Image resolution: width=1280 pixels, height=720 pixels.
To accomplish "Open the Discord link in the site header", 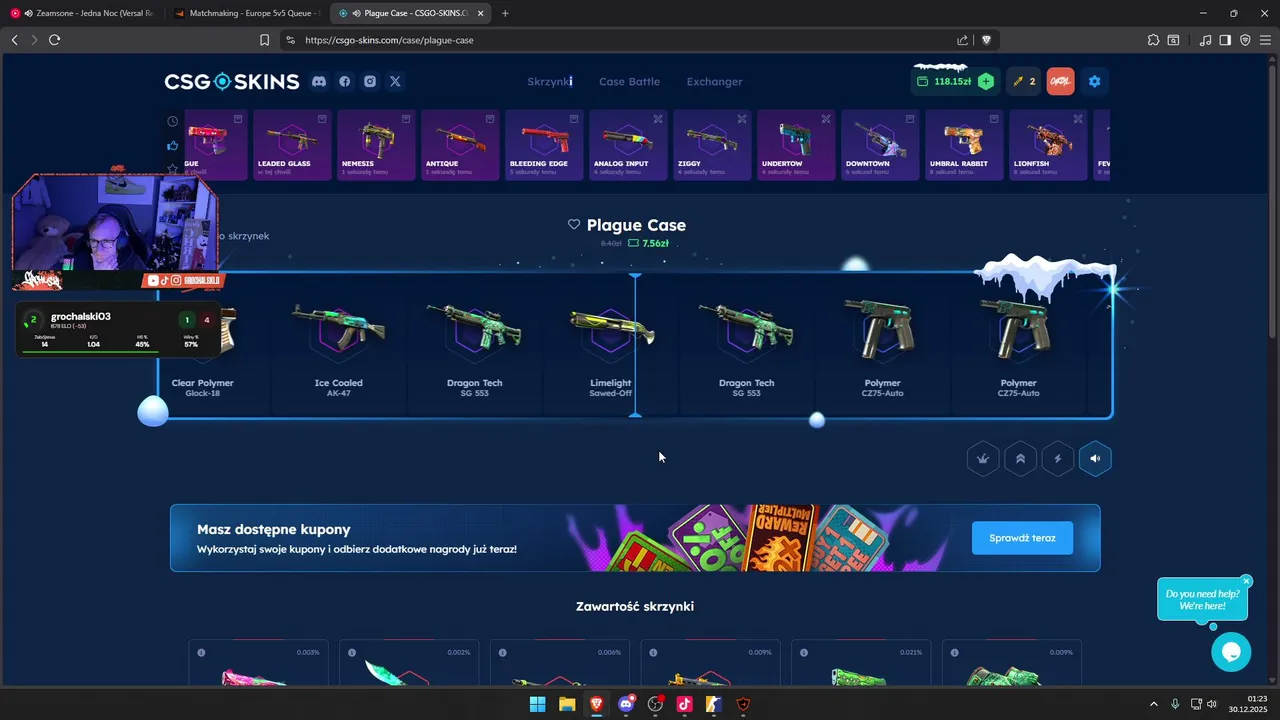I will (x=319, y=81).
